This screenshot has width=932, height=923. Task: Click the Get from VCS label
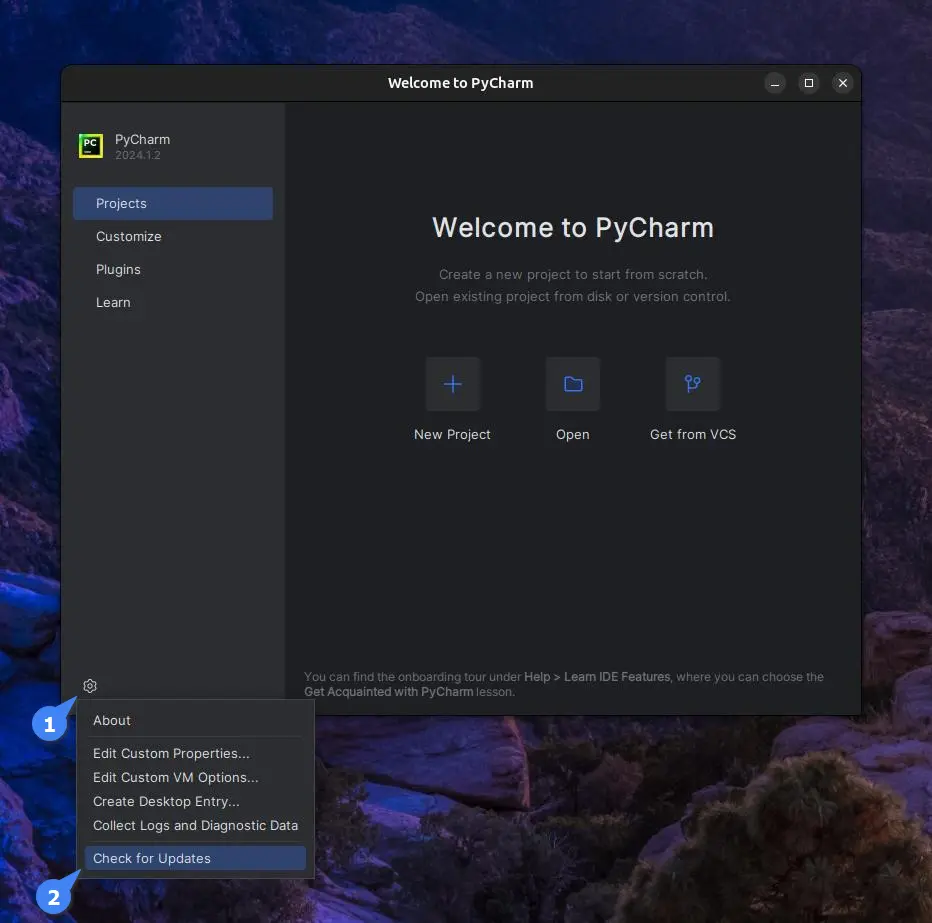tap(693, 434)
